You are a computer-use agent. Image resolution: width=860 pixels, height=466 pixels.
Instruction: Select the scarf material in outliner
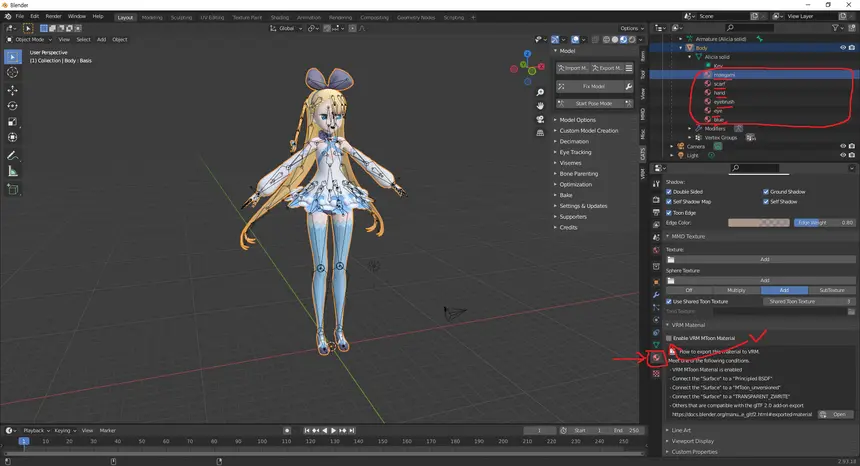coord(719,84)
